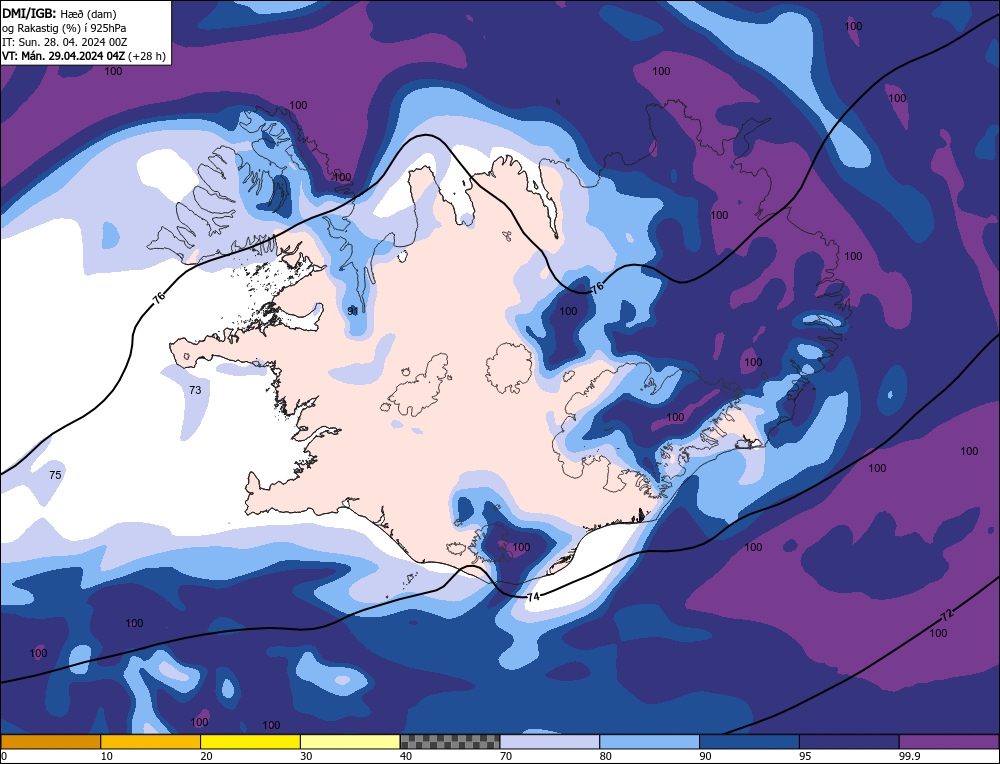
Task: Click the '75' humidity value label
Action: [x=55, y=475]
